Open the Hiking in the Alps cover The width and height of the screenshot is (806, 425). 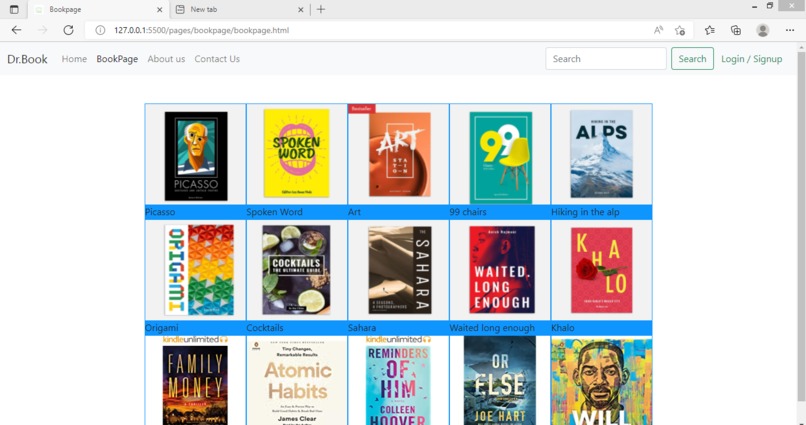[x=601, y=154]
